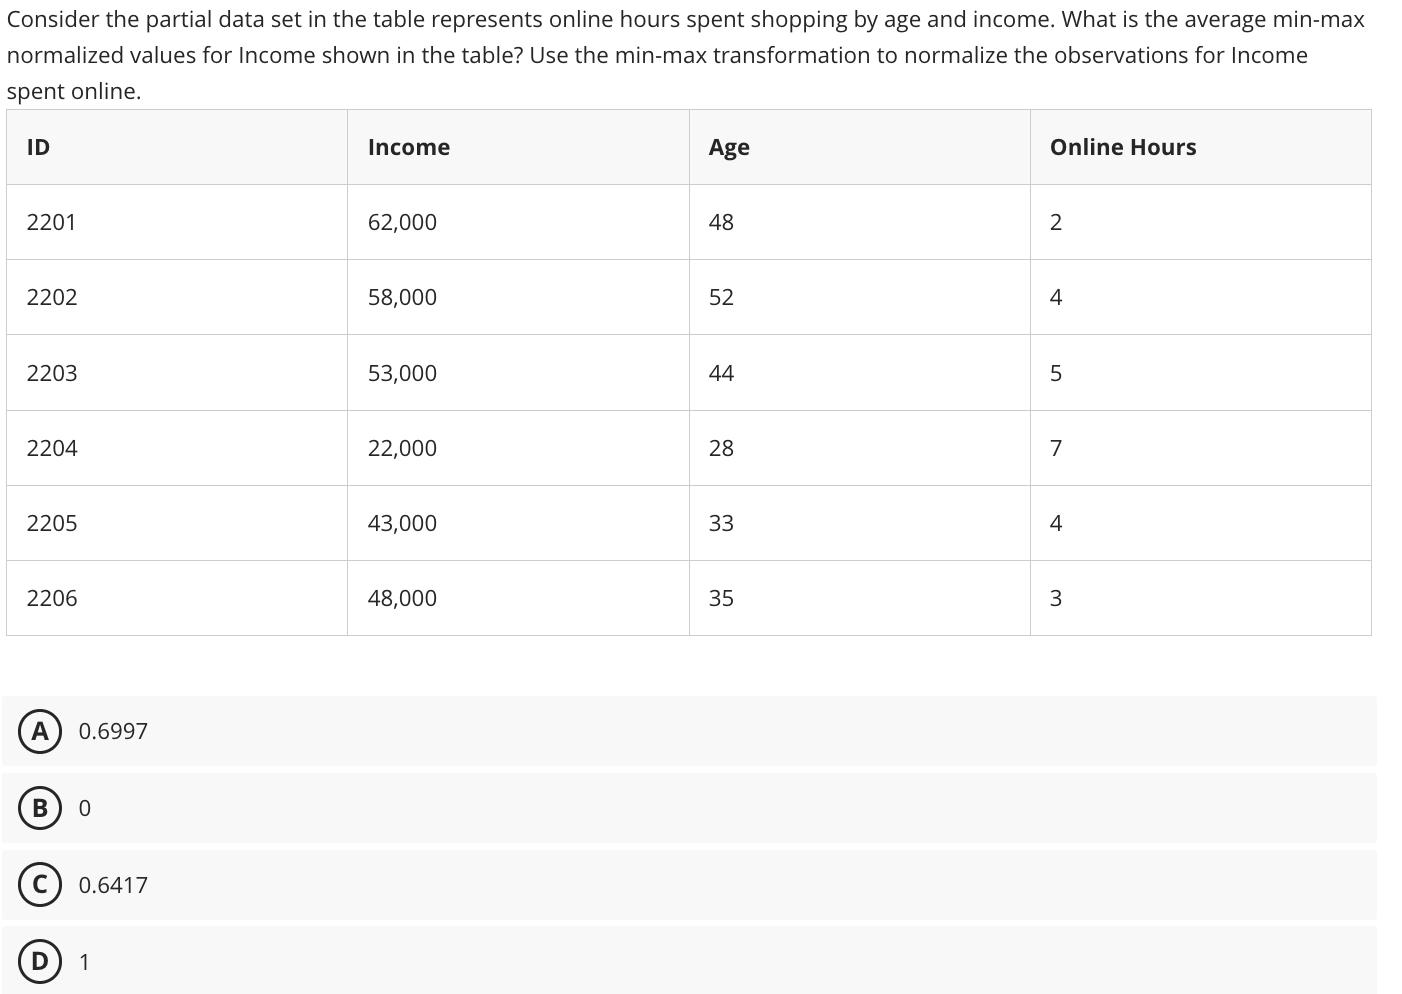Select the row with ID 2206
This screenshot has height=994, width=1402.
click(x=52, y=598)
